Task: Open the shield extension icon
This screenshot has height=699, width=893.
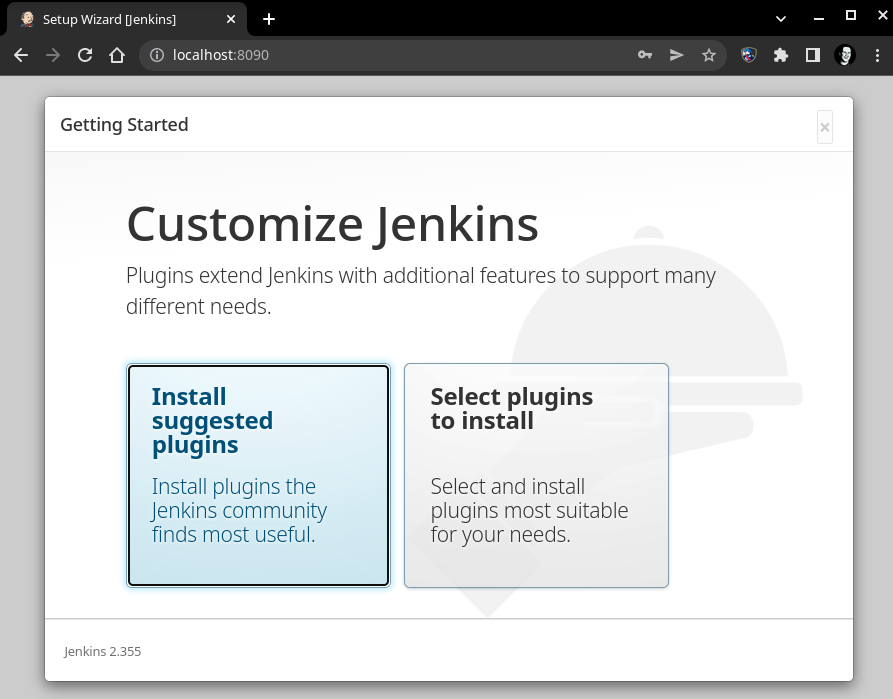Action: click(748, 55)
